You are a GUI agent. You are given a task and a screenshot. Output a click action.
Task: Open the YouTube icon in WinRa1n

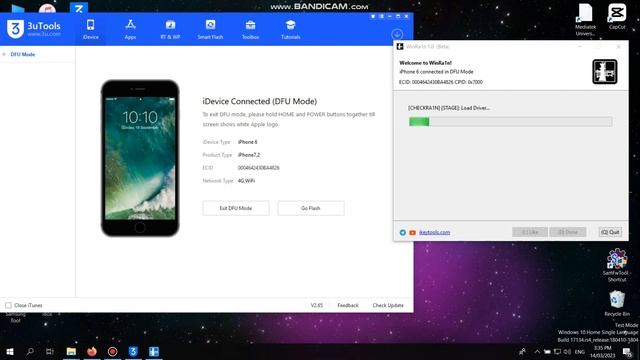coord(412,232)
